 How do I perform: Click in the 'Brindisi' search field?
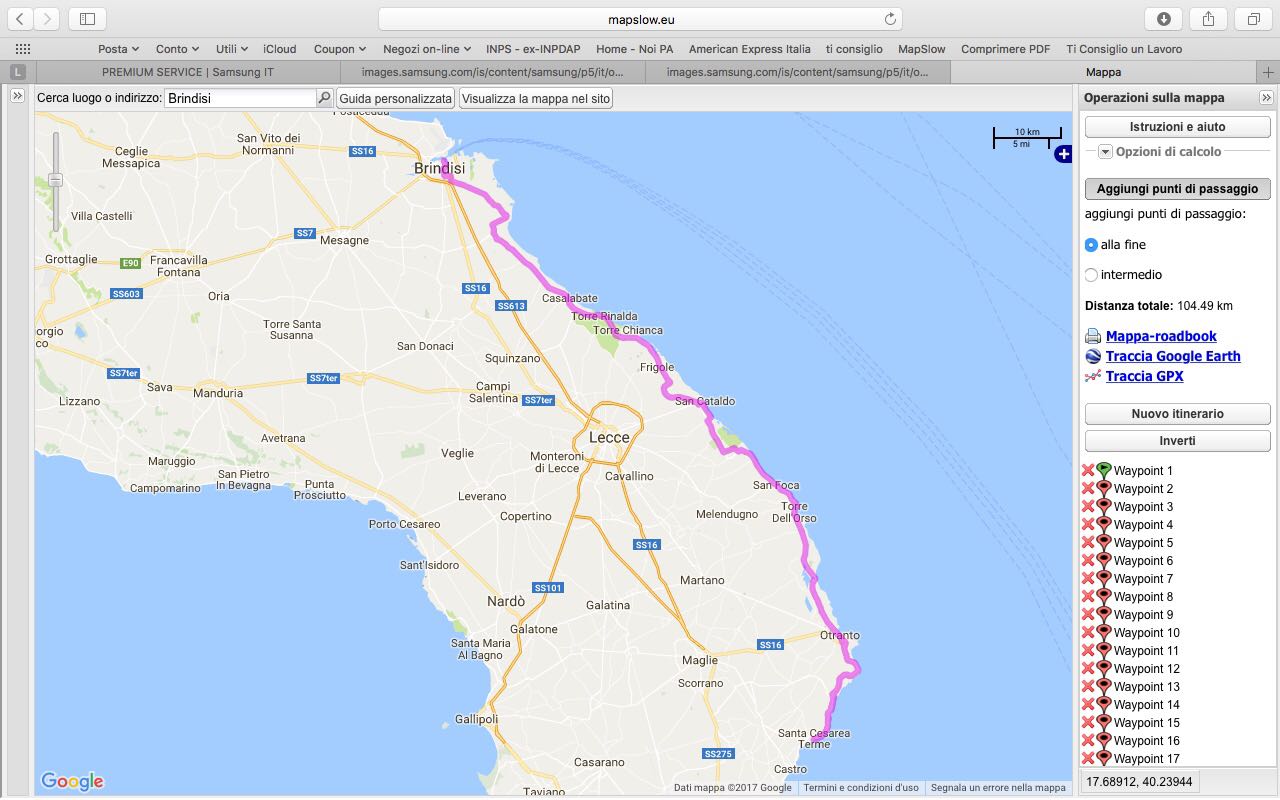click(x=240, y=98)
